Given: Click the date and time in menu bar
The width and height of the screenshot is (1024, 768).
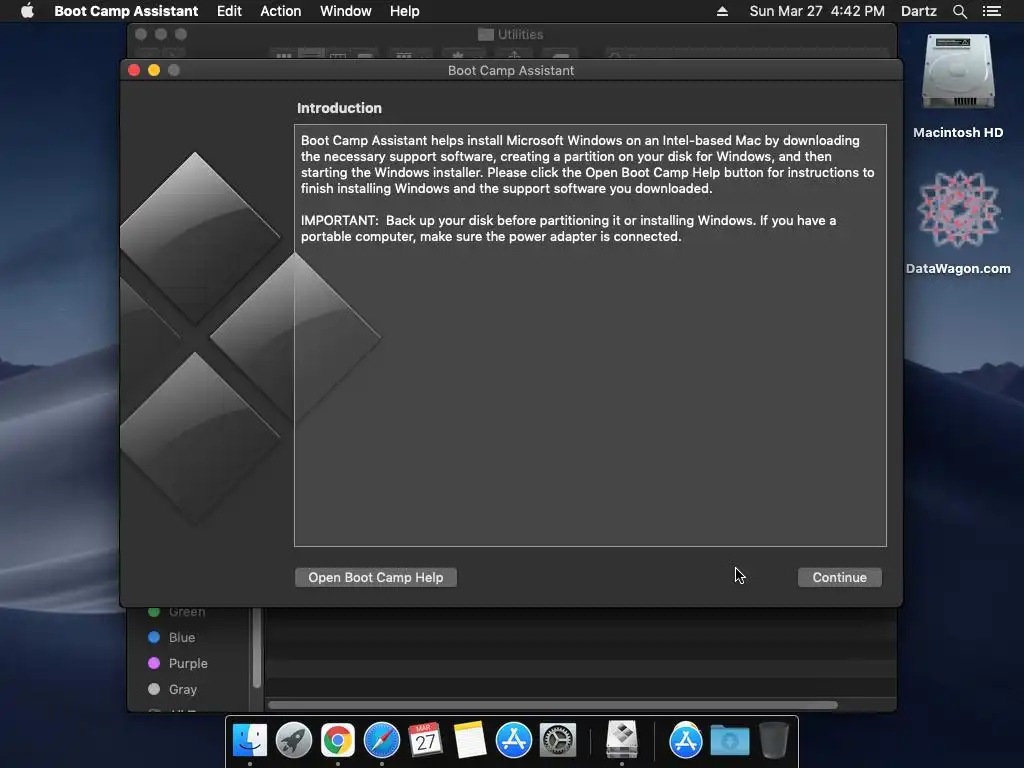Looking at the screenshot, I should pyautogui.click(x=817, y=11).
